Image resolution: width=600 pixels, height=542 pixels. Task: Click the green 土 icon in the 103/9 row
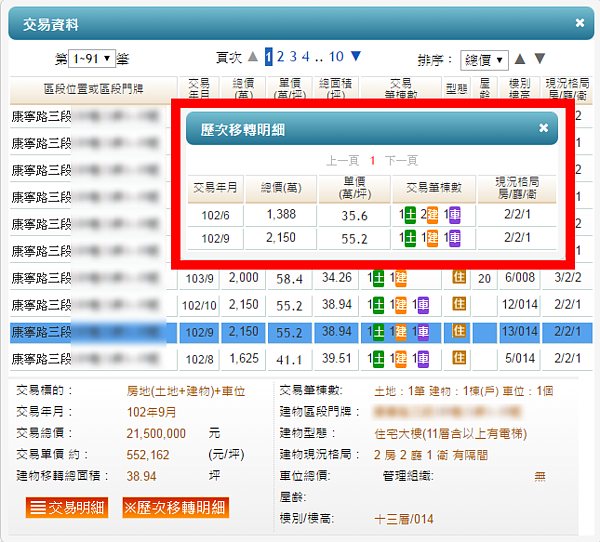tap(378, 278)
